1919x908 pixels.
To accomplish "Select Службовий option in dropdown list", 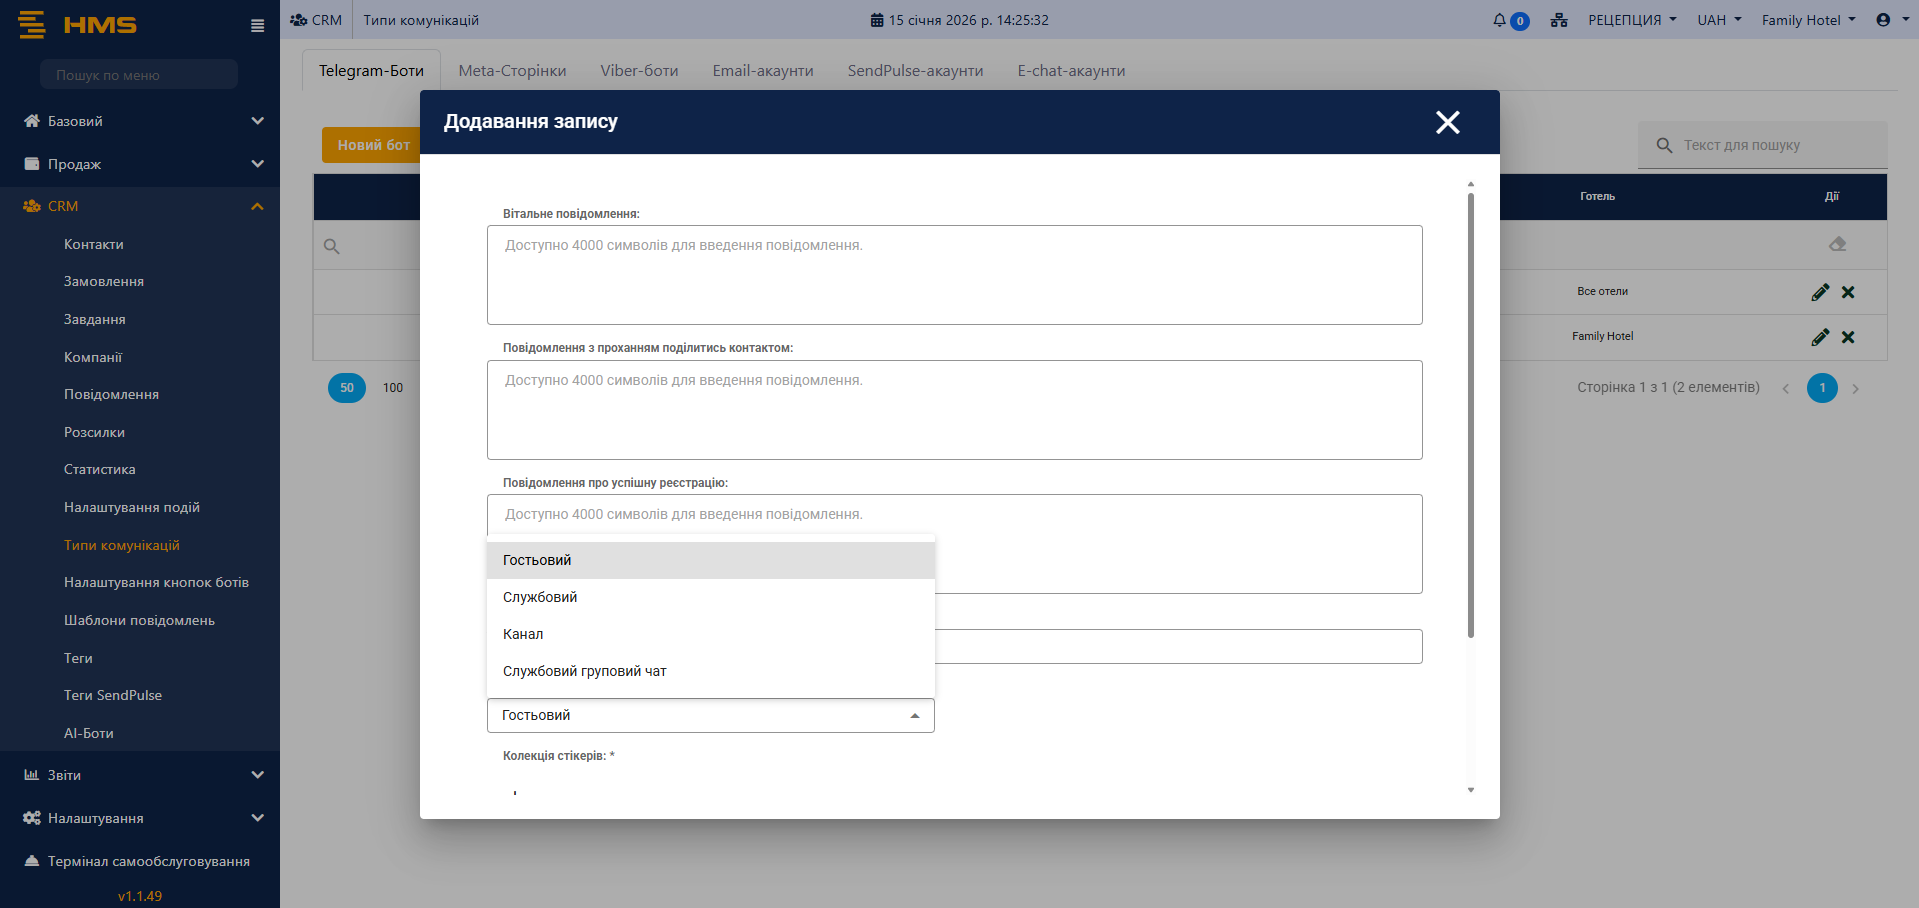I will pos(540,597).
